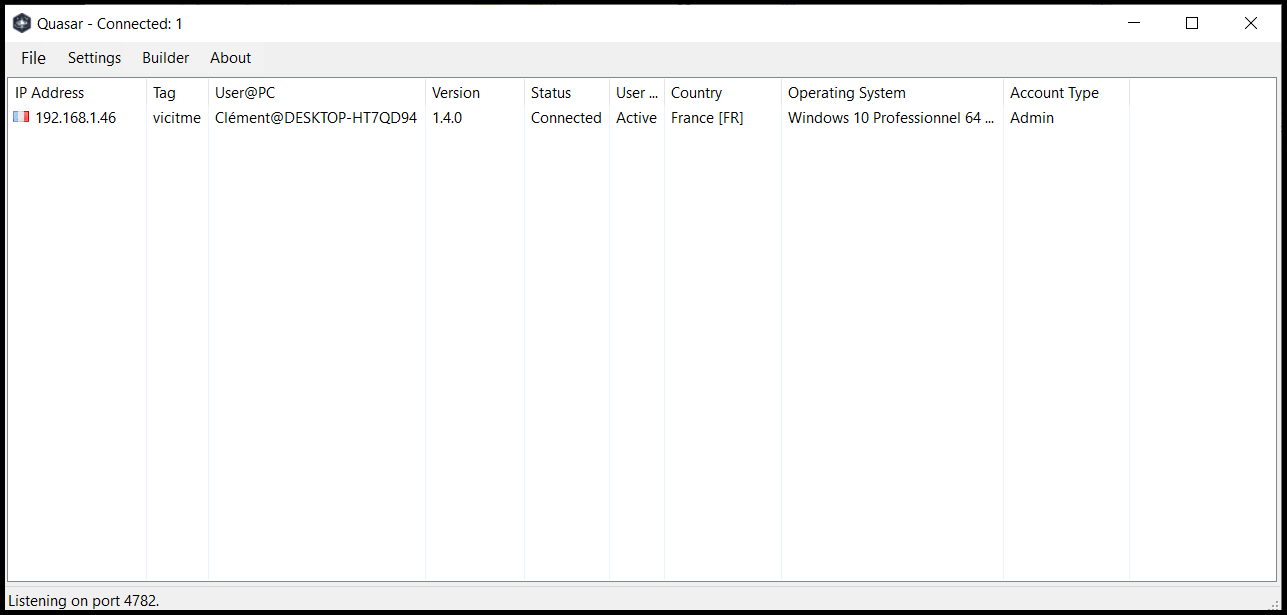Click the Windows 10 Professionnel OS cell

[890, 118]
